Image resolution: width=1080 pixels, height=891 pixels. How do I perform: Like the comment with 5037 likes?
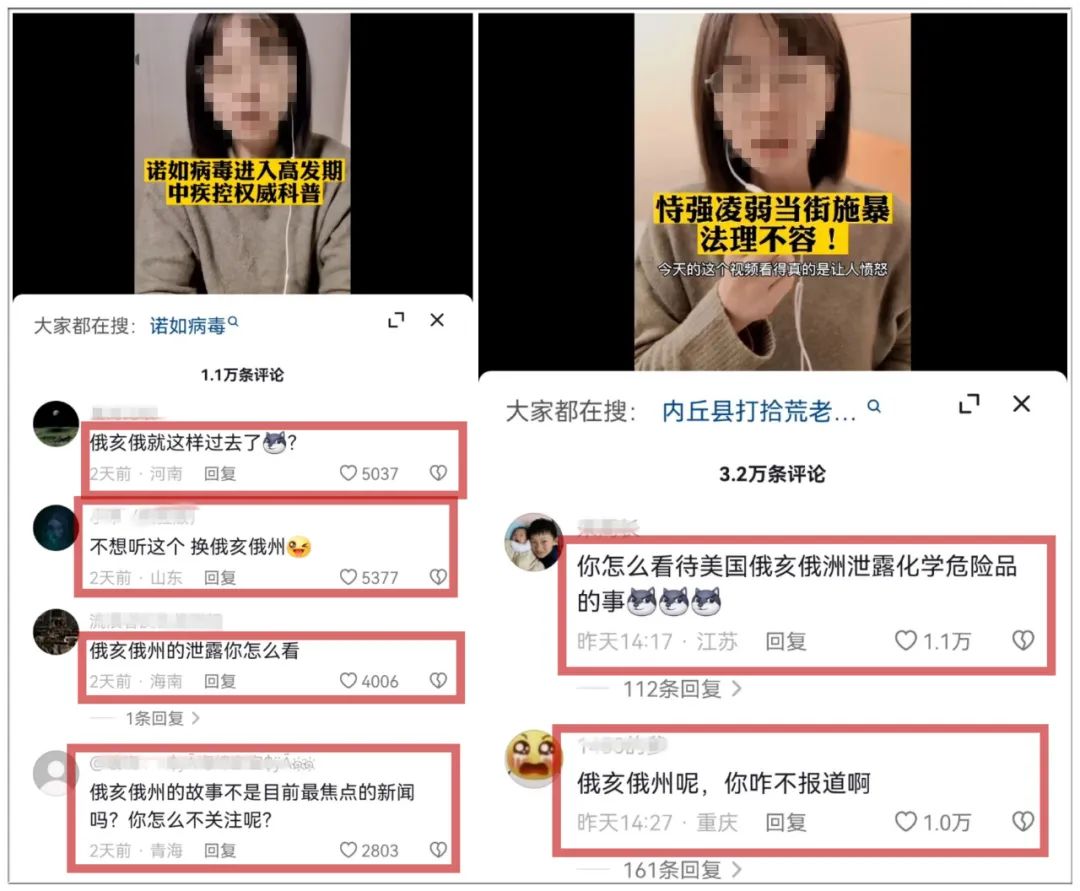(x=349, y=473)
